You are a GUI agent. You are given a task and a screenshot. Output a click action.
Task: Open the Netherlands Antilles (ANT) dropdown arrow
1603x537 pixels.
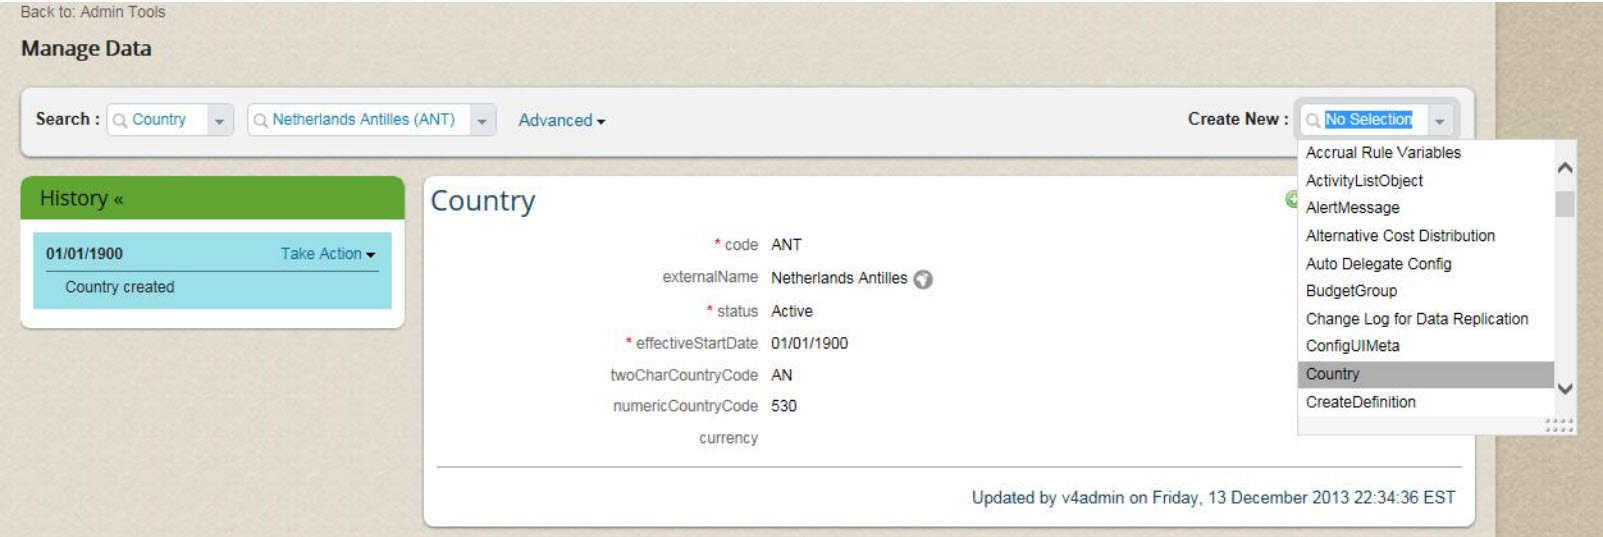pos(482,120)
